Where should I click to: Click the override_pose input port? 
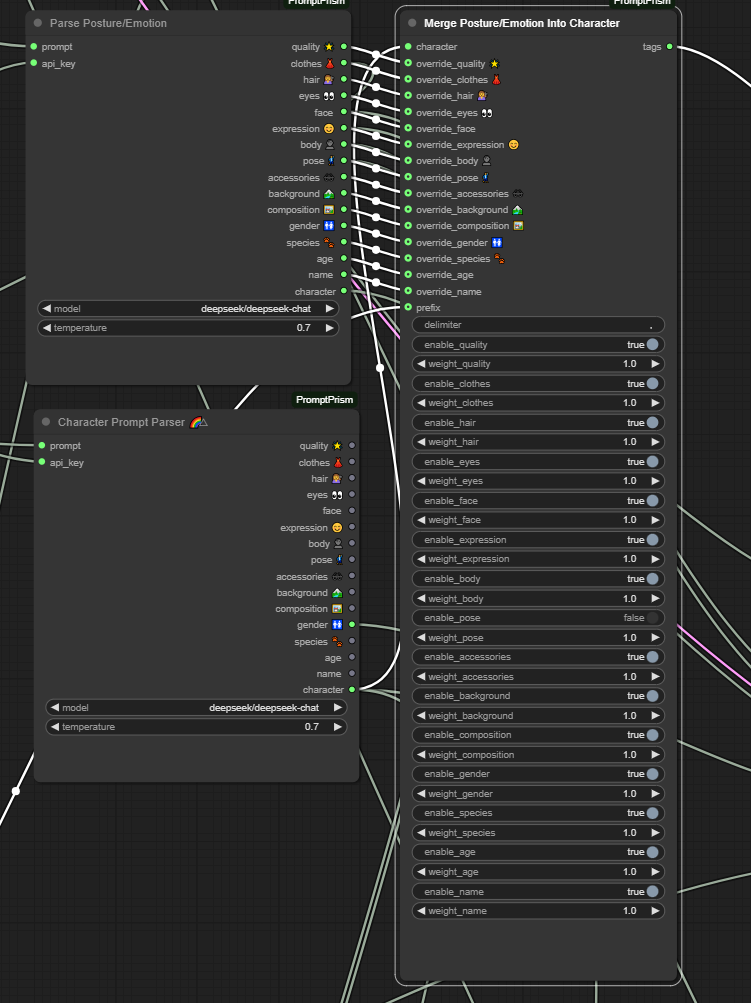(x=408, y=177)
